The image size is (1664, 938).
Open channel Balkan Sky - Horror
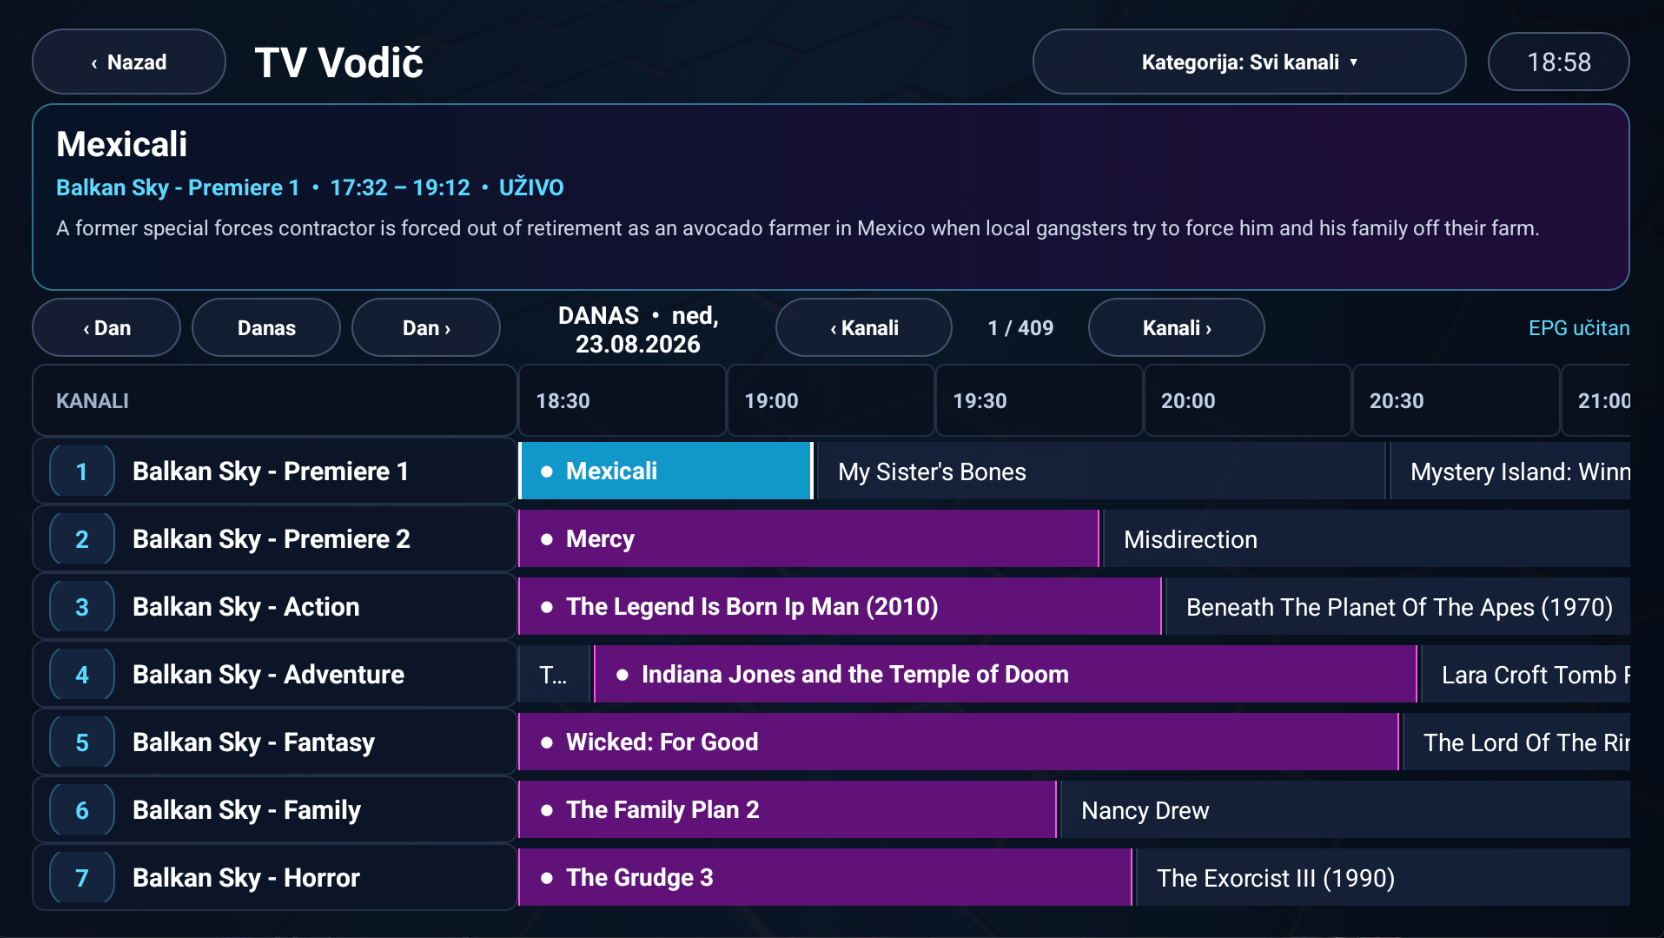tap(274, 878)
